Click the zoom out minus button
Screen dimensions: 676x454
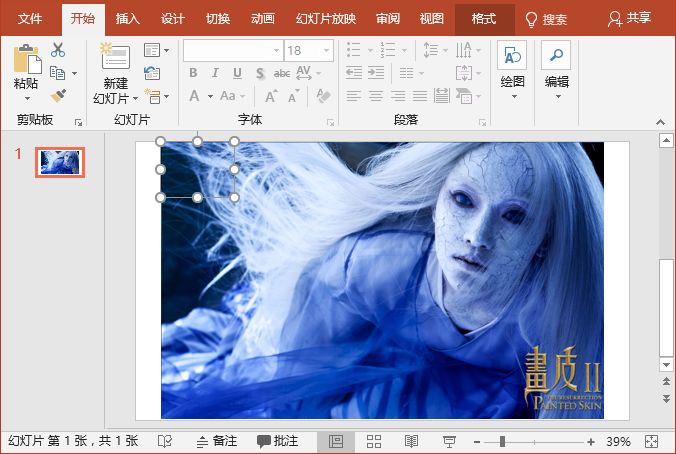(x=477, y=441)
